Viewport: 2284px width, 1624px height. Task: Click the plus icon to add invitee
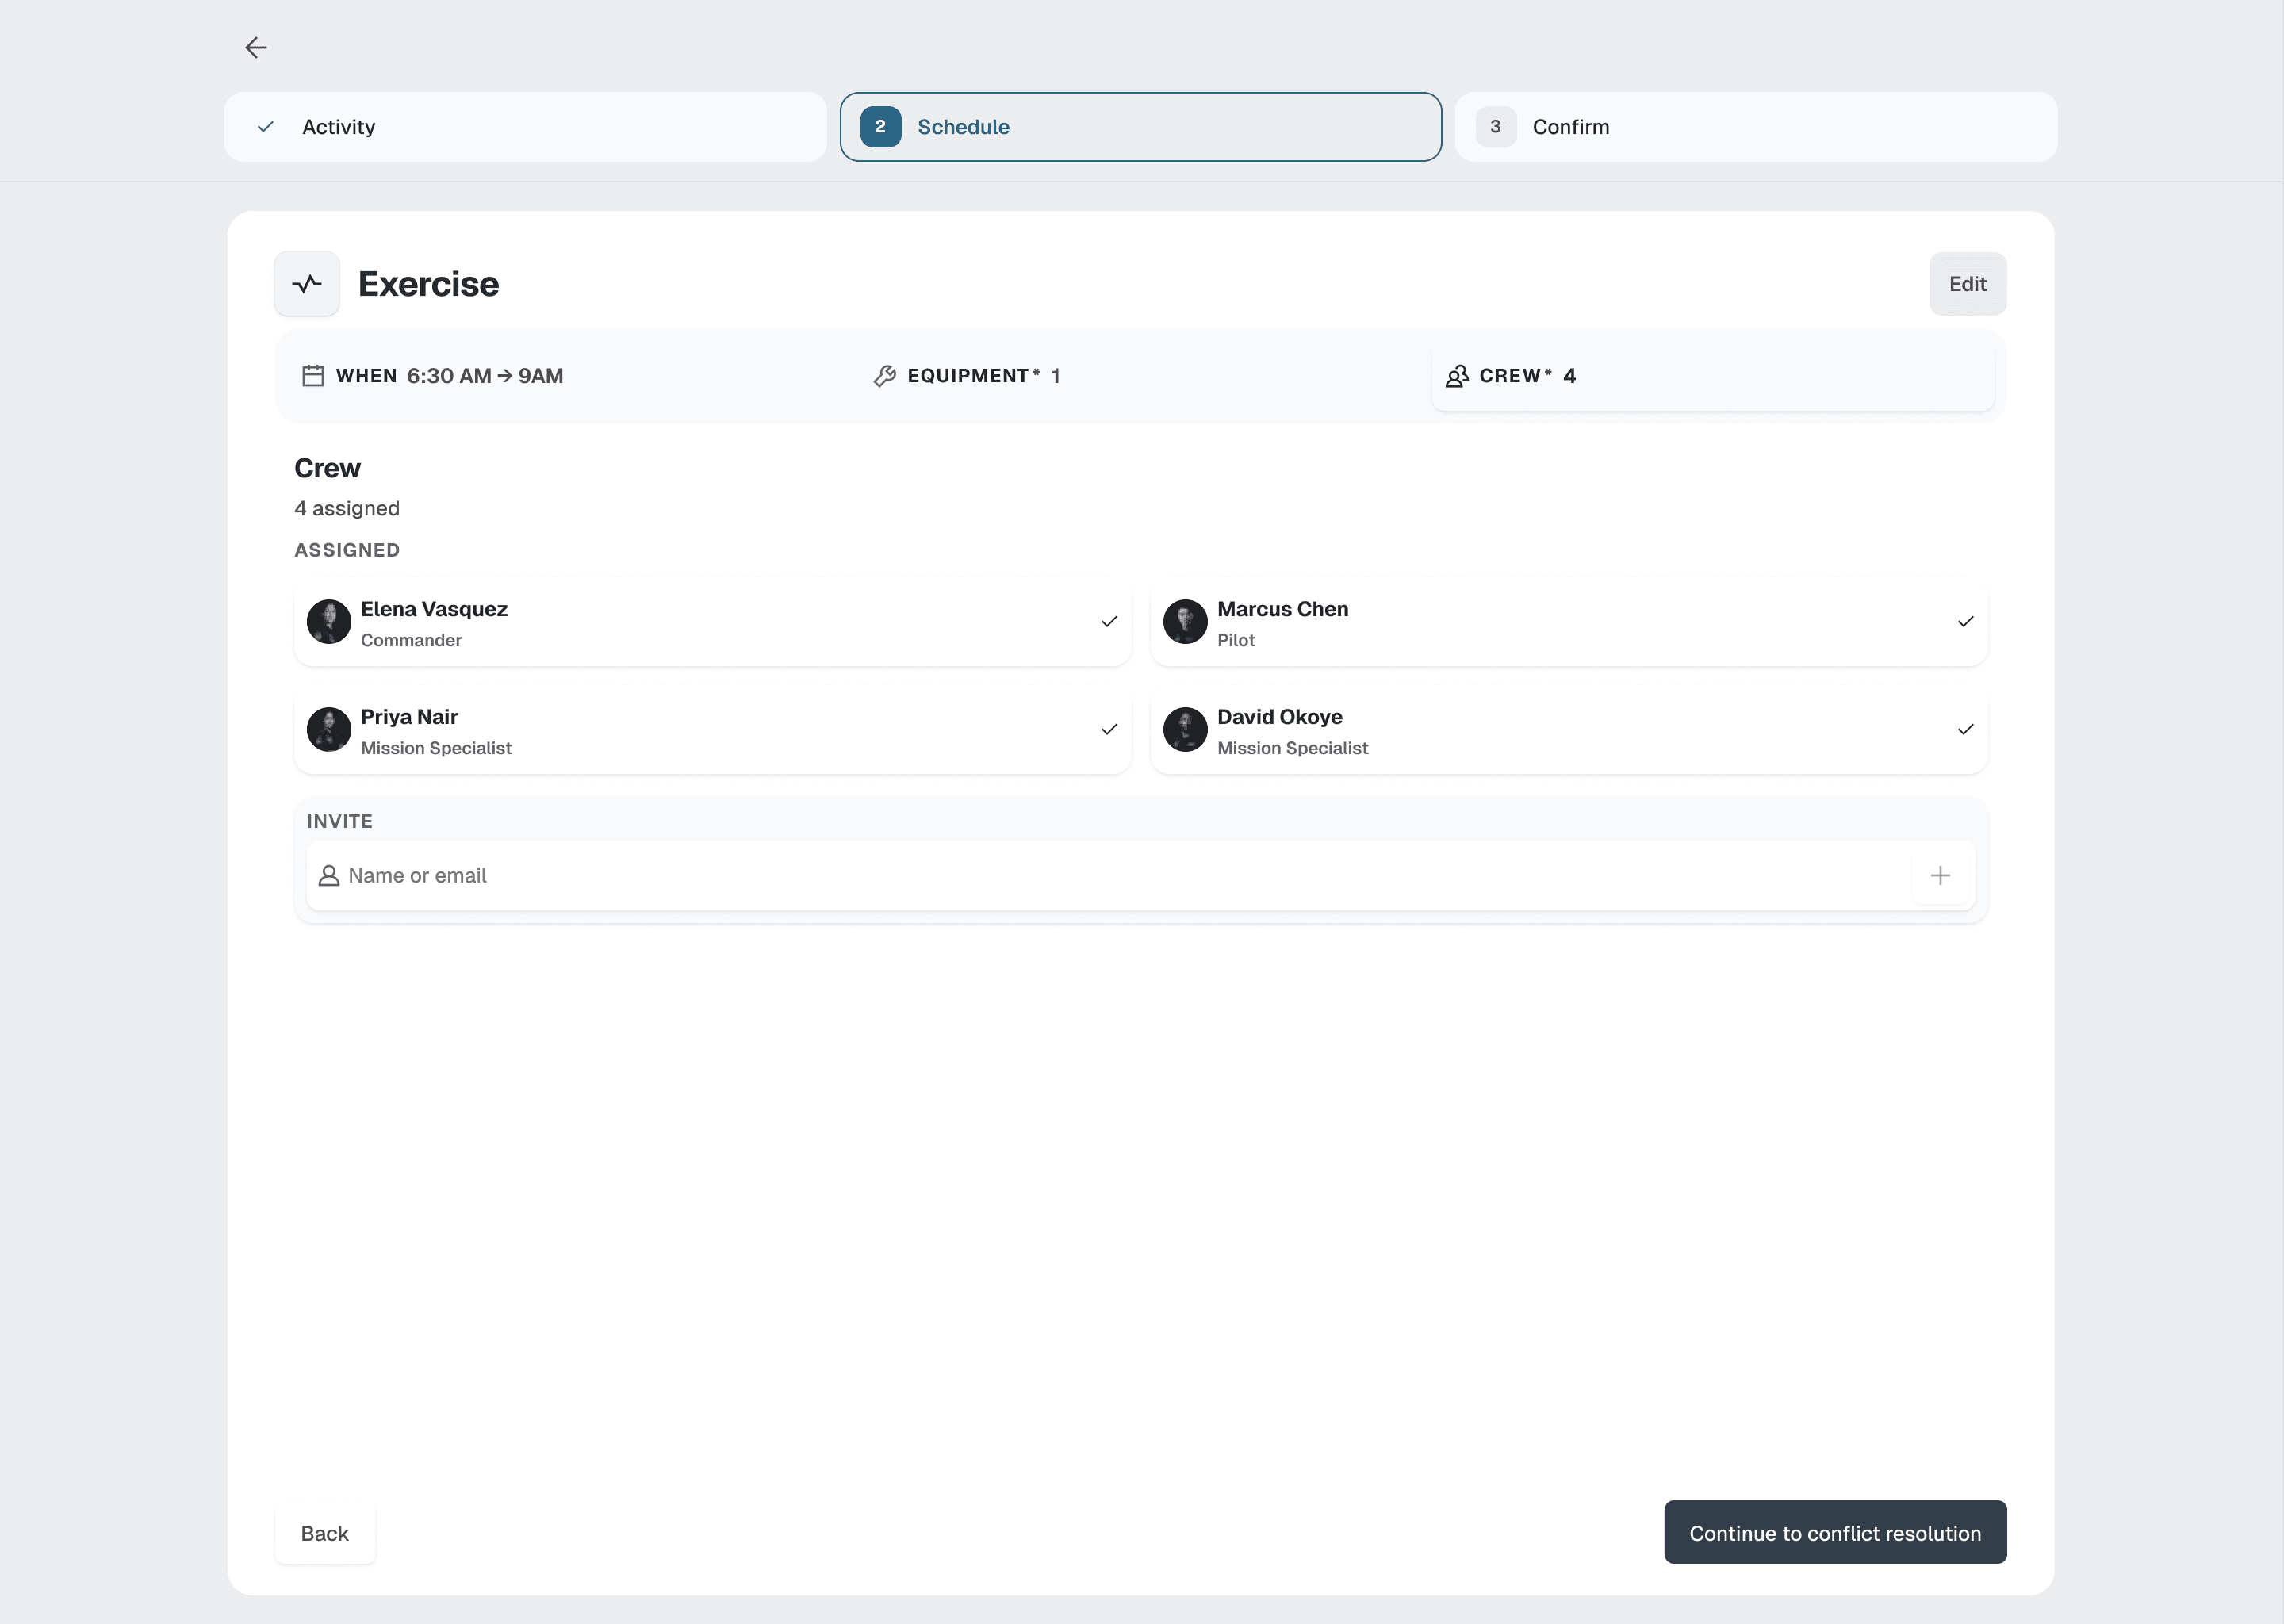pyautogui.click(x=1940, y=876)
